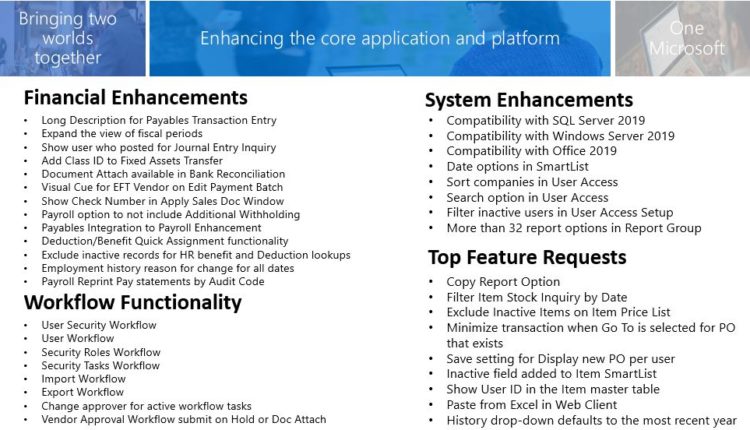
Task: Select the 'Enhancing the core application and platform' banner
Action: 379,39
